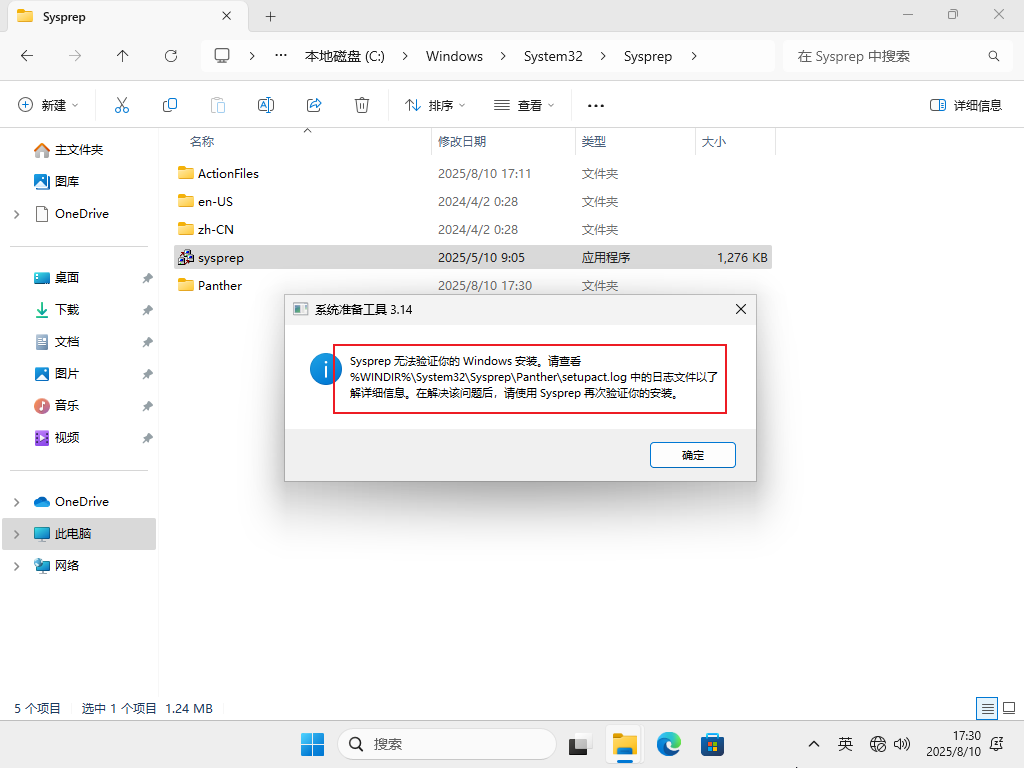Switch to large thumbnails view icon
The height and width of the screenshot is (768, 1024).
[1009, 709]
